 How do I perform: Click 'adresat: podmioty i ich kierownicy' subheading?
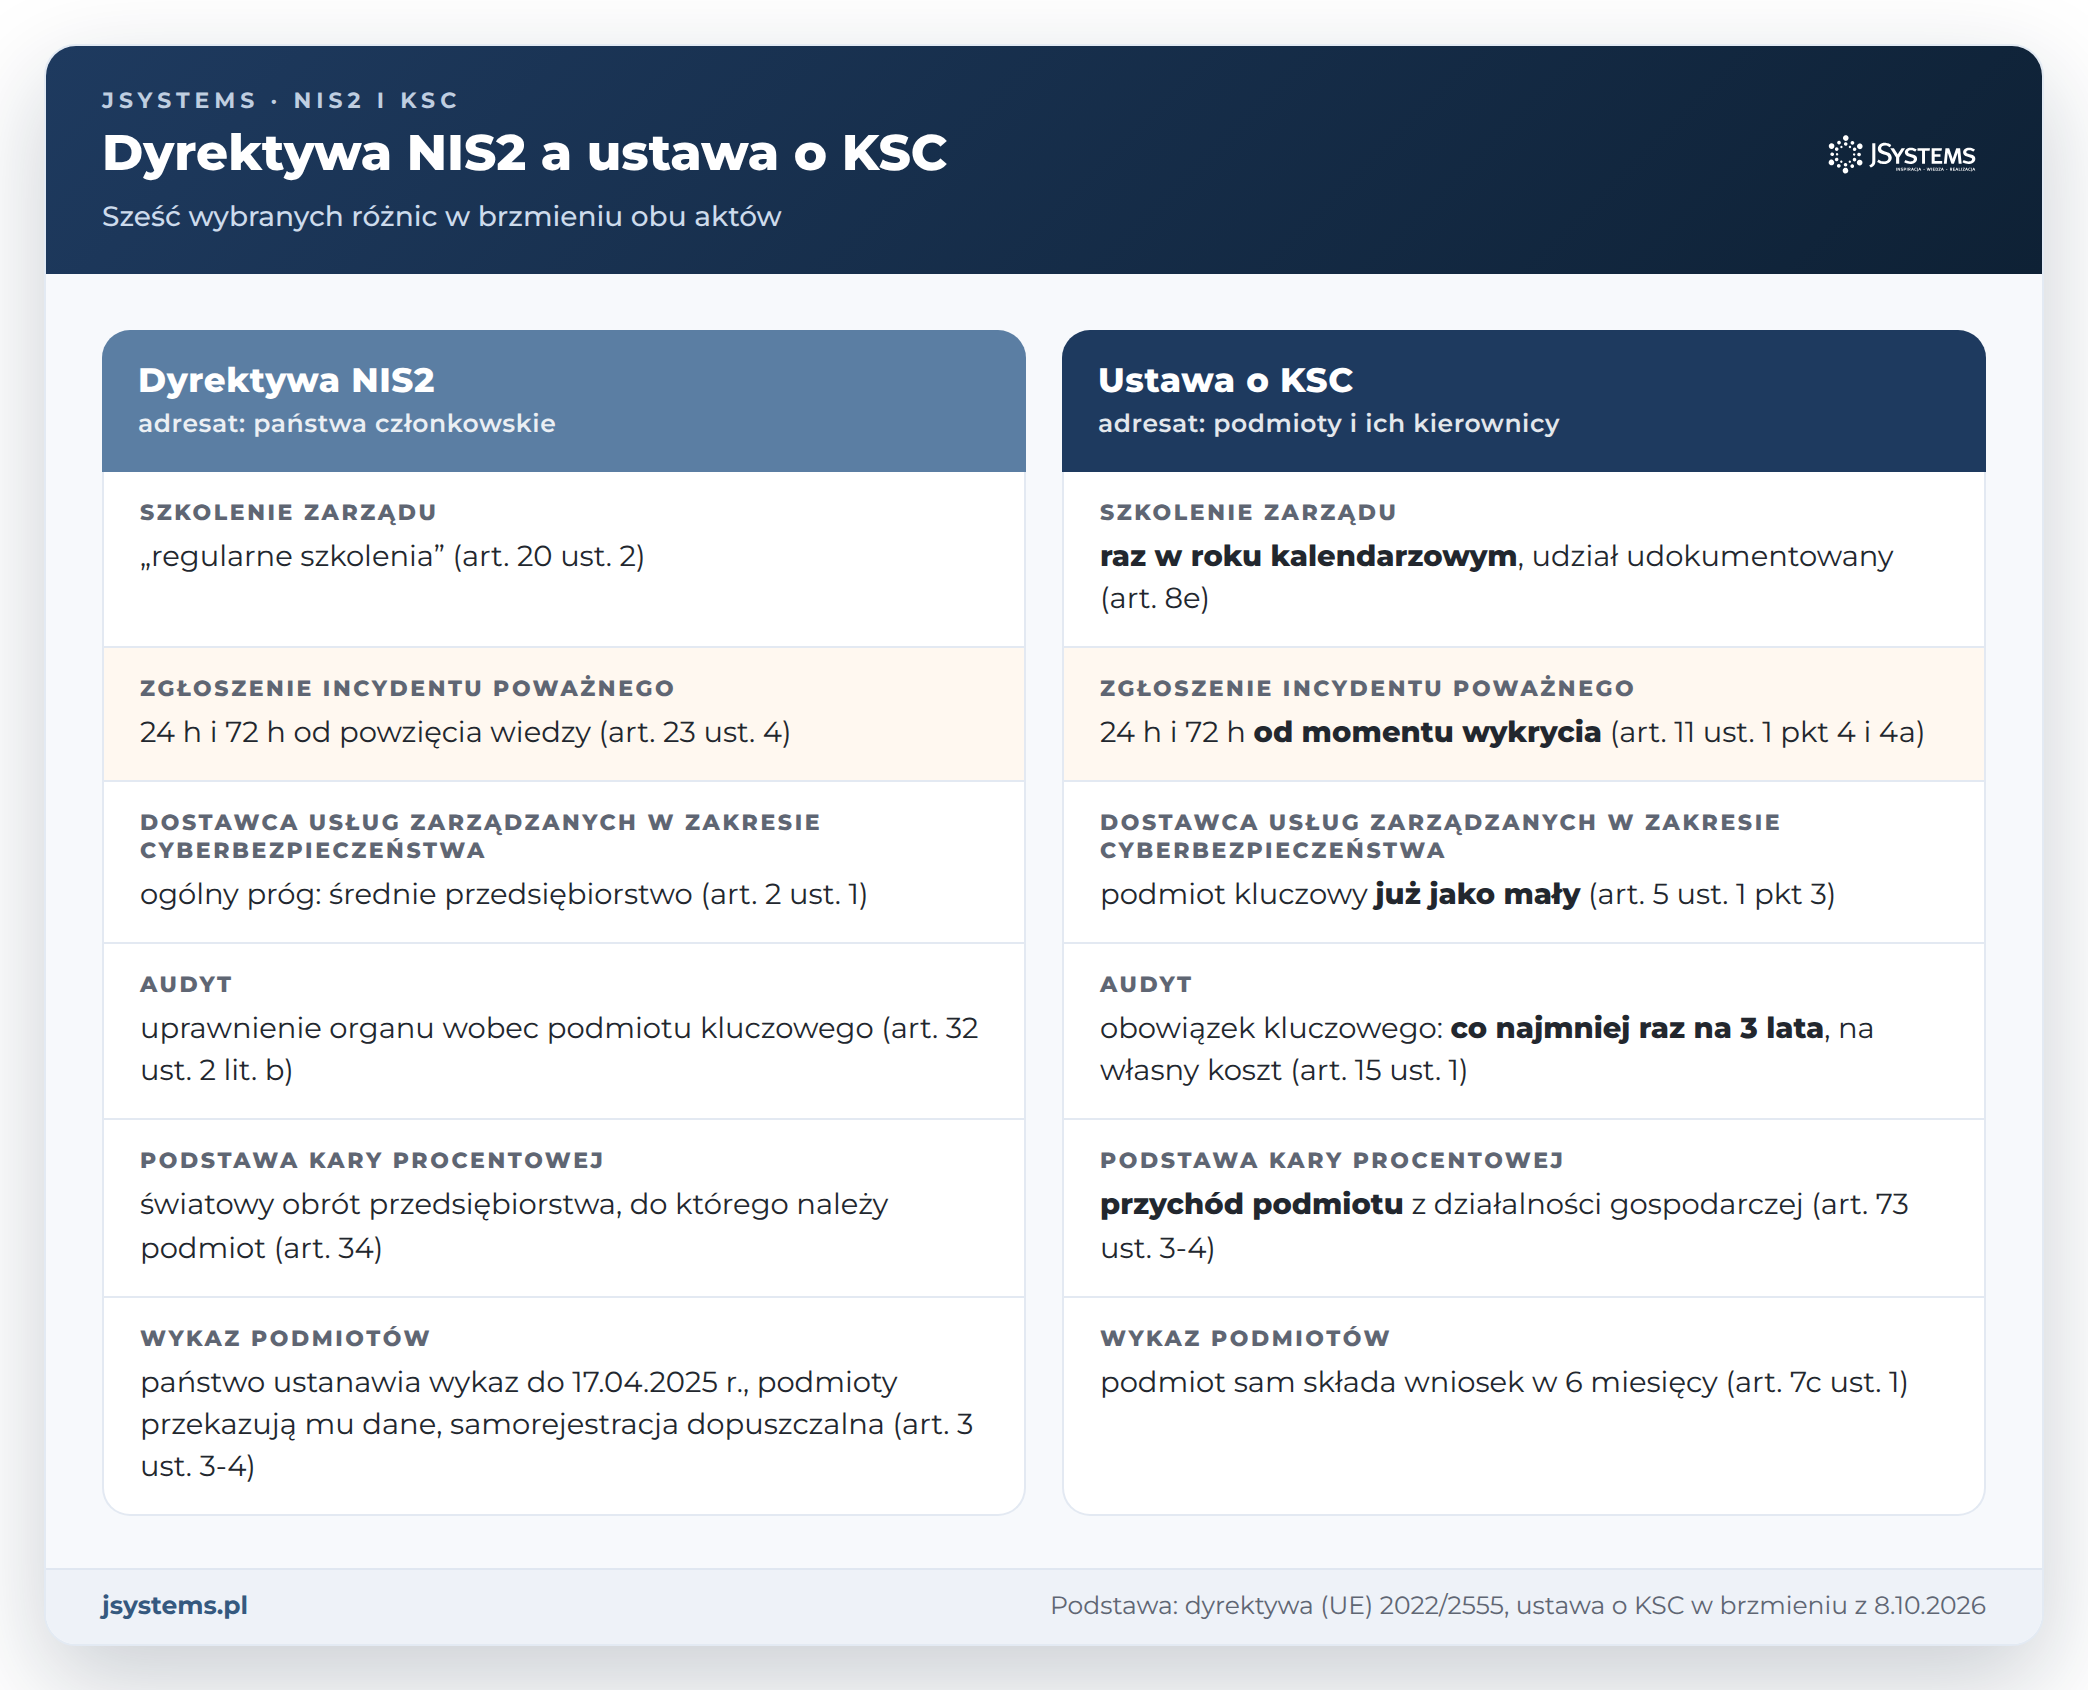[x=1328, y=423]
